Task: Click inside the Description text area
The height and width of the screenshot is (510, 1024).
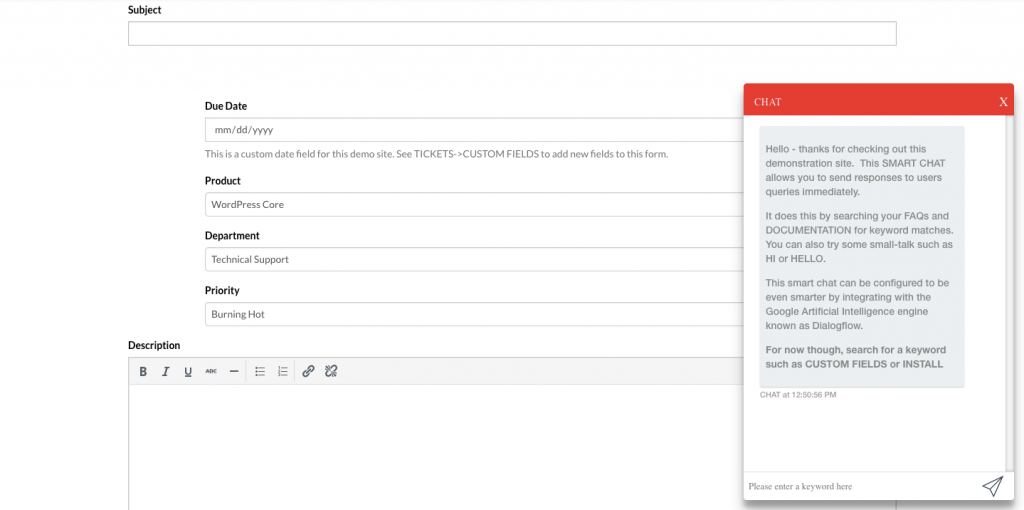Action: coord(436,447)
